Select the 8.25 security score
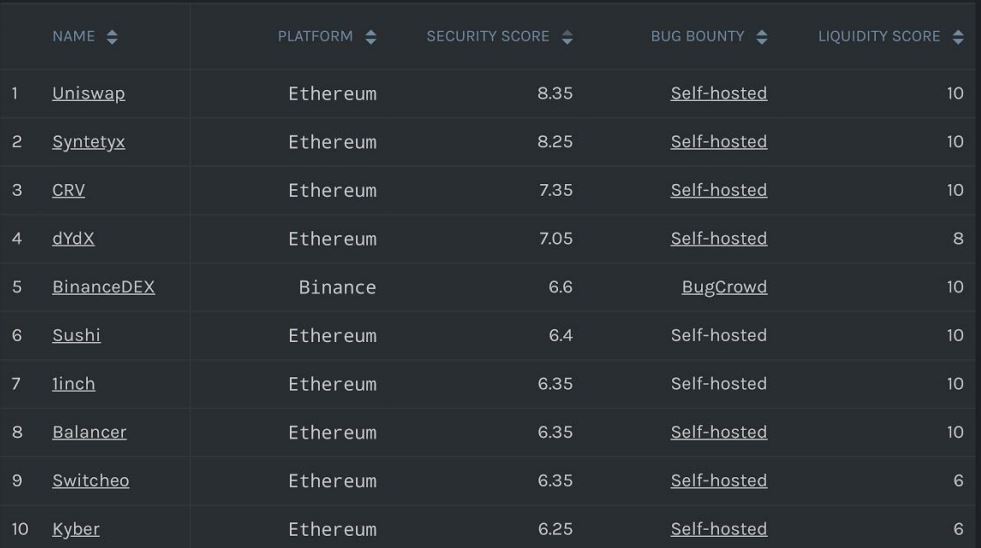Screen dimensions: 981x548 tap(555, 142)
